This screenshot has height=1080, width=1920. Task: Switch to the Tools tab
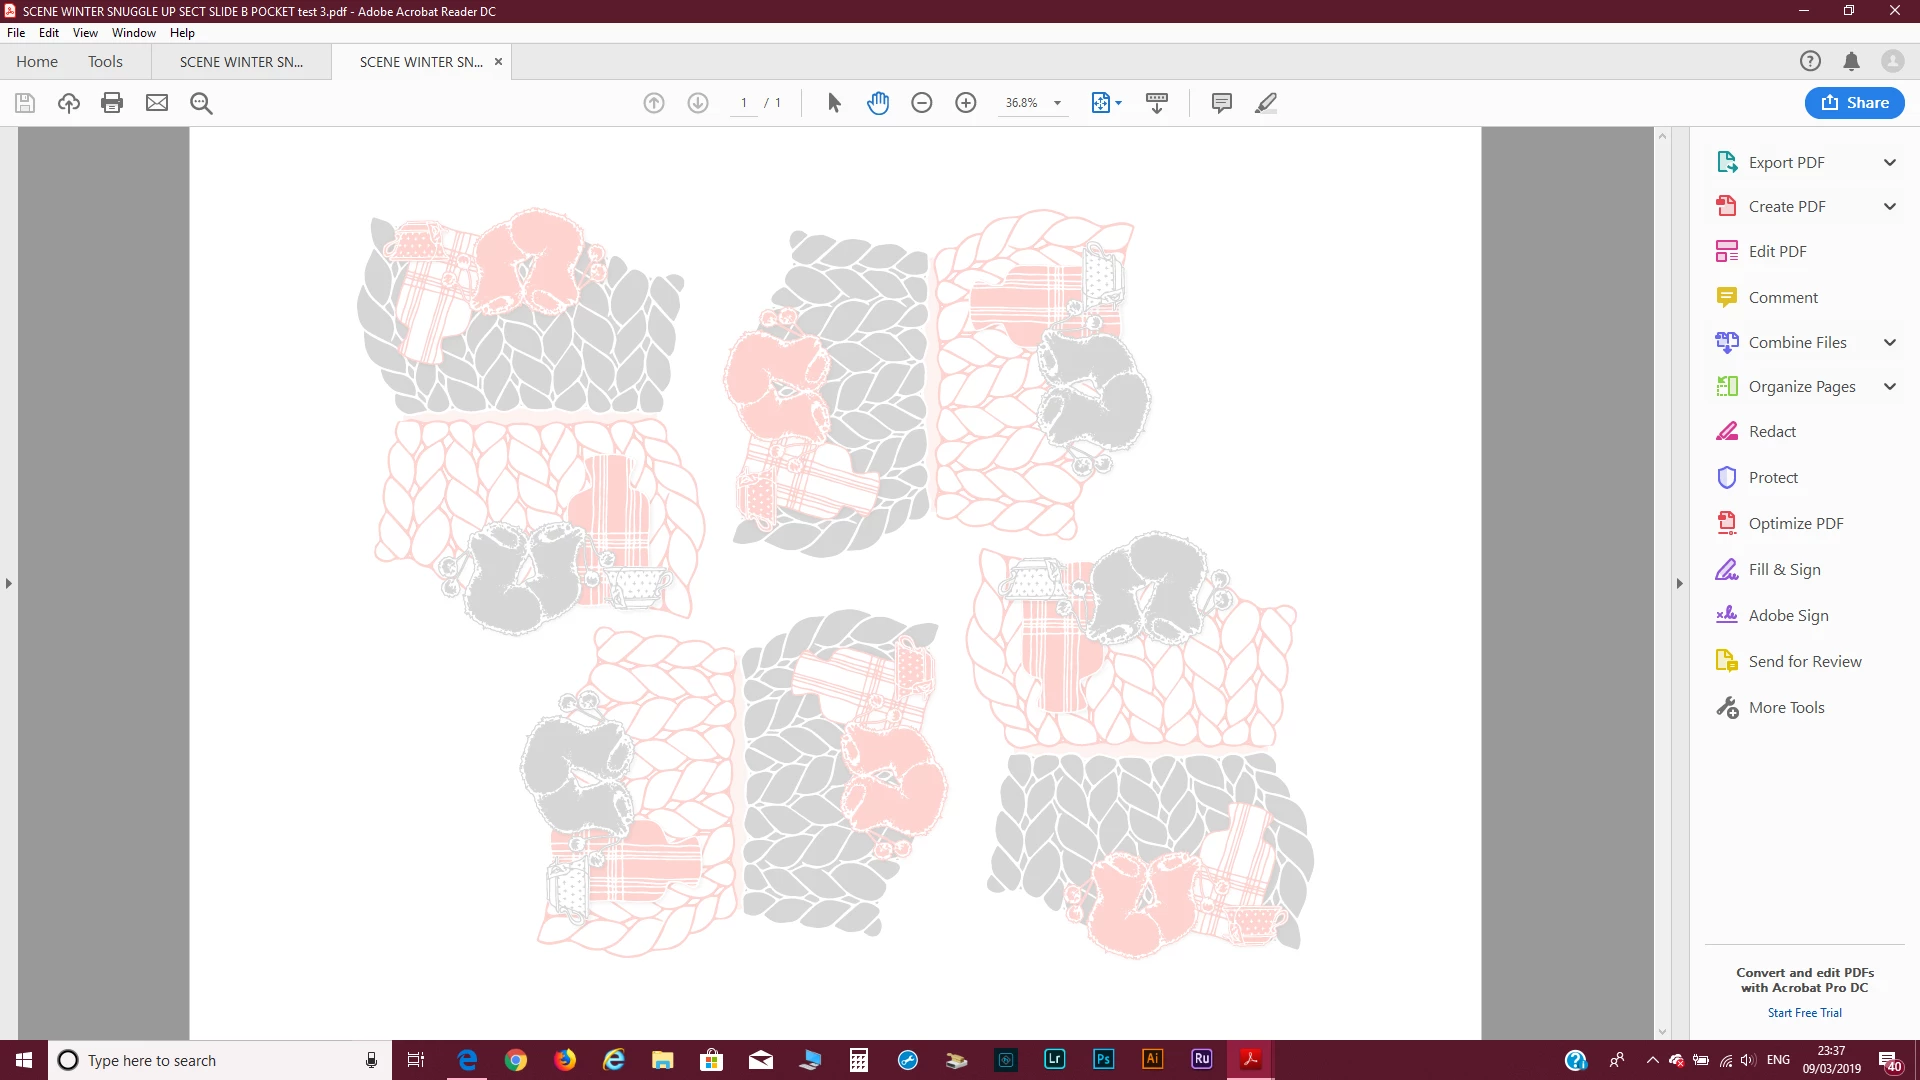[x=105, y=62]
